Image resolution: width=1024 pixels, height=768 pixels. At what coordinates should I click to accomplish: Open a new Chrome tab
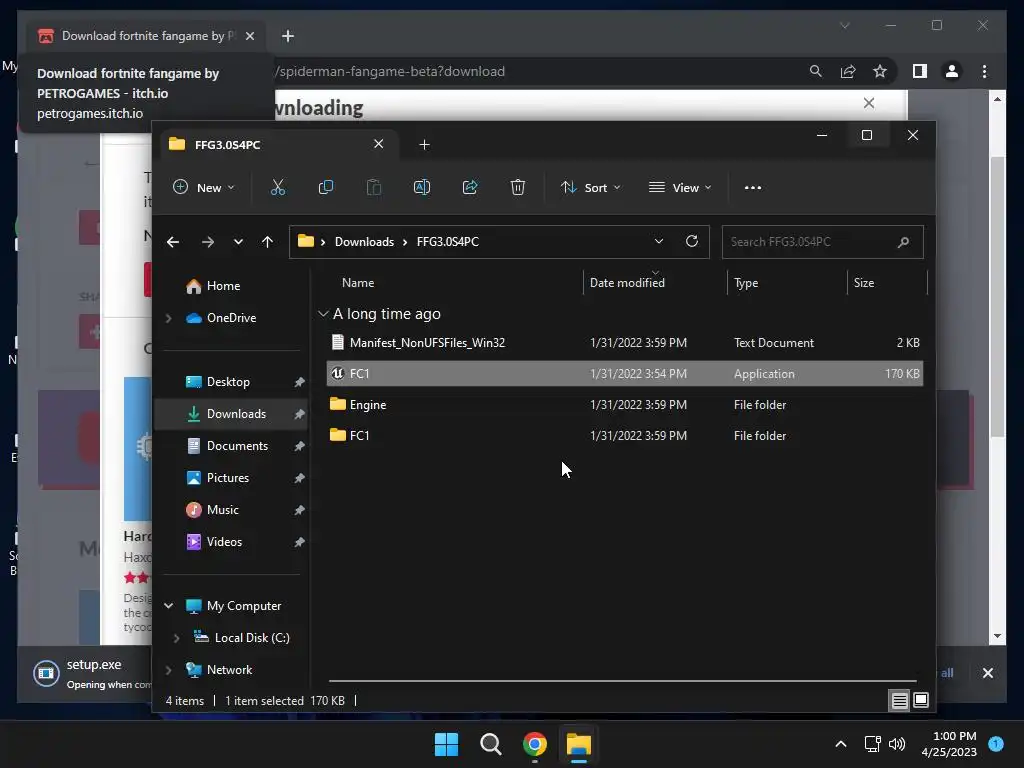[x=288, y=36]
